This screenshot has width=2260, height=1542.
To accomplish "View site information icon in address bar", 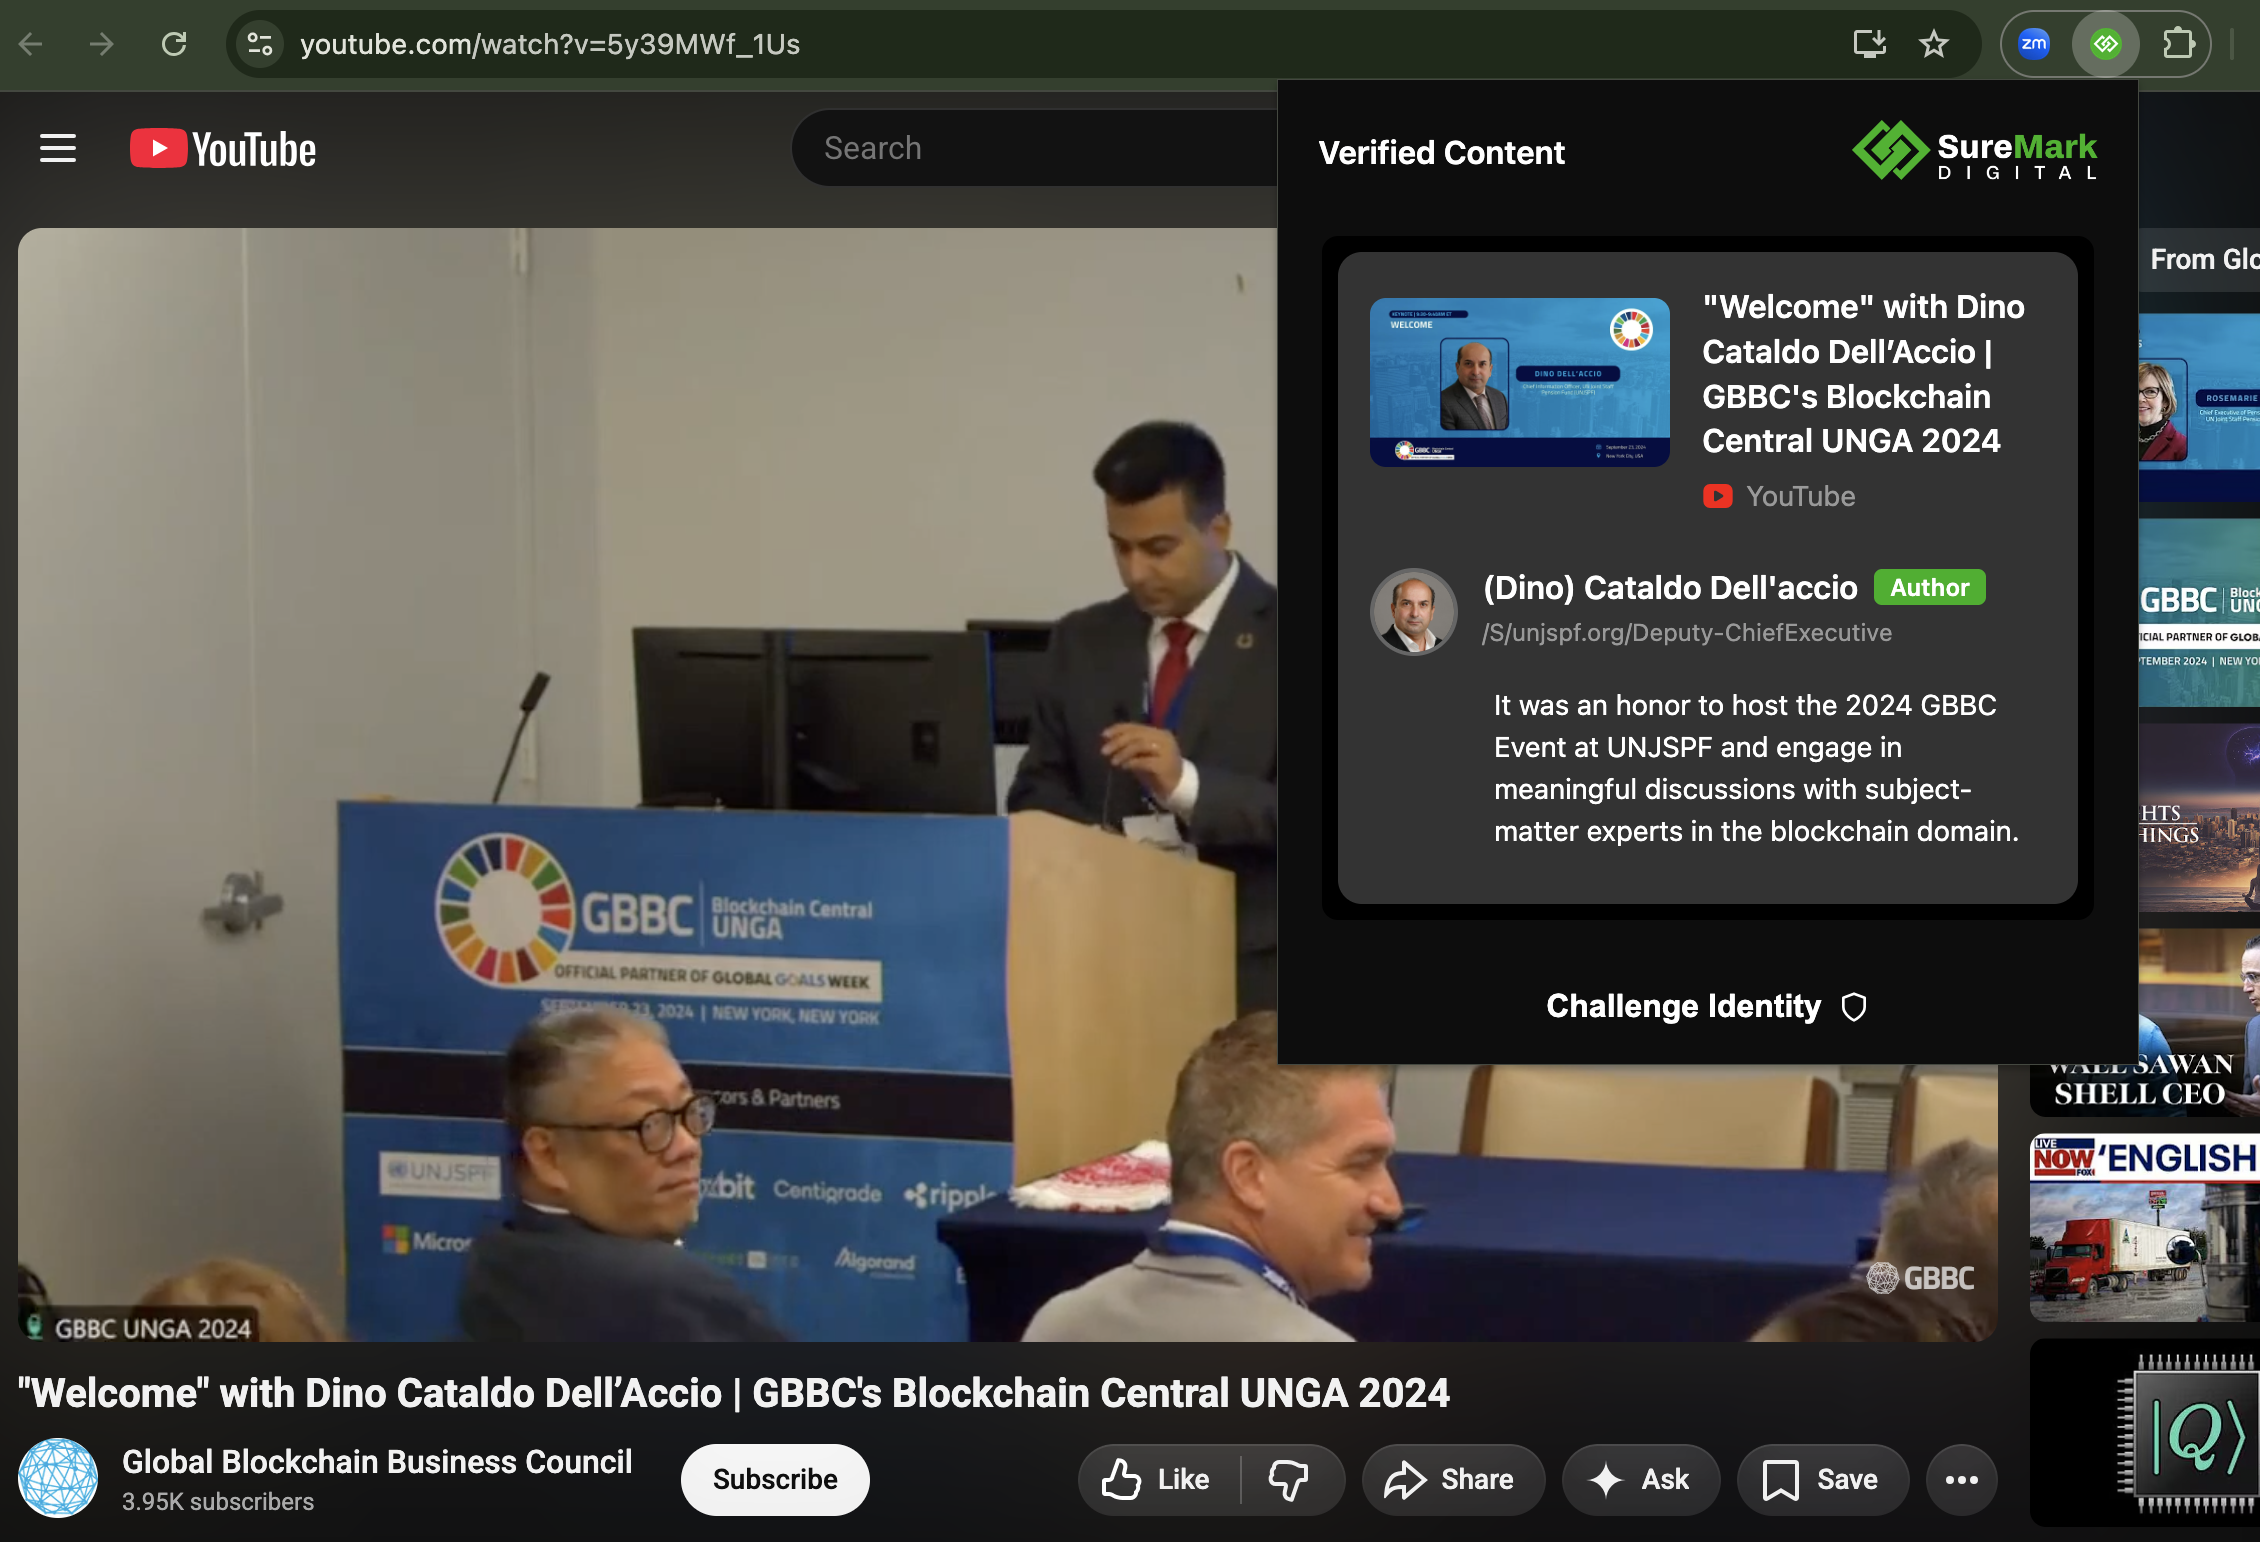I will pyautogui.click(x=260, y=44).
